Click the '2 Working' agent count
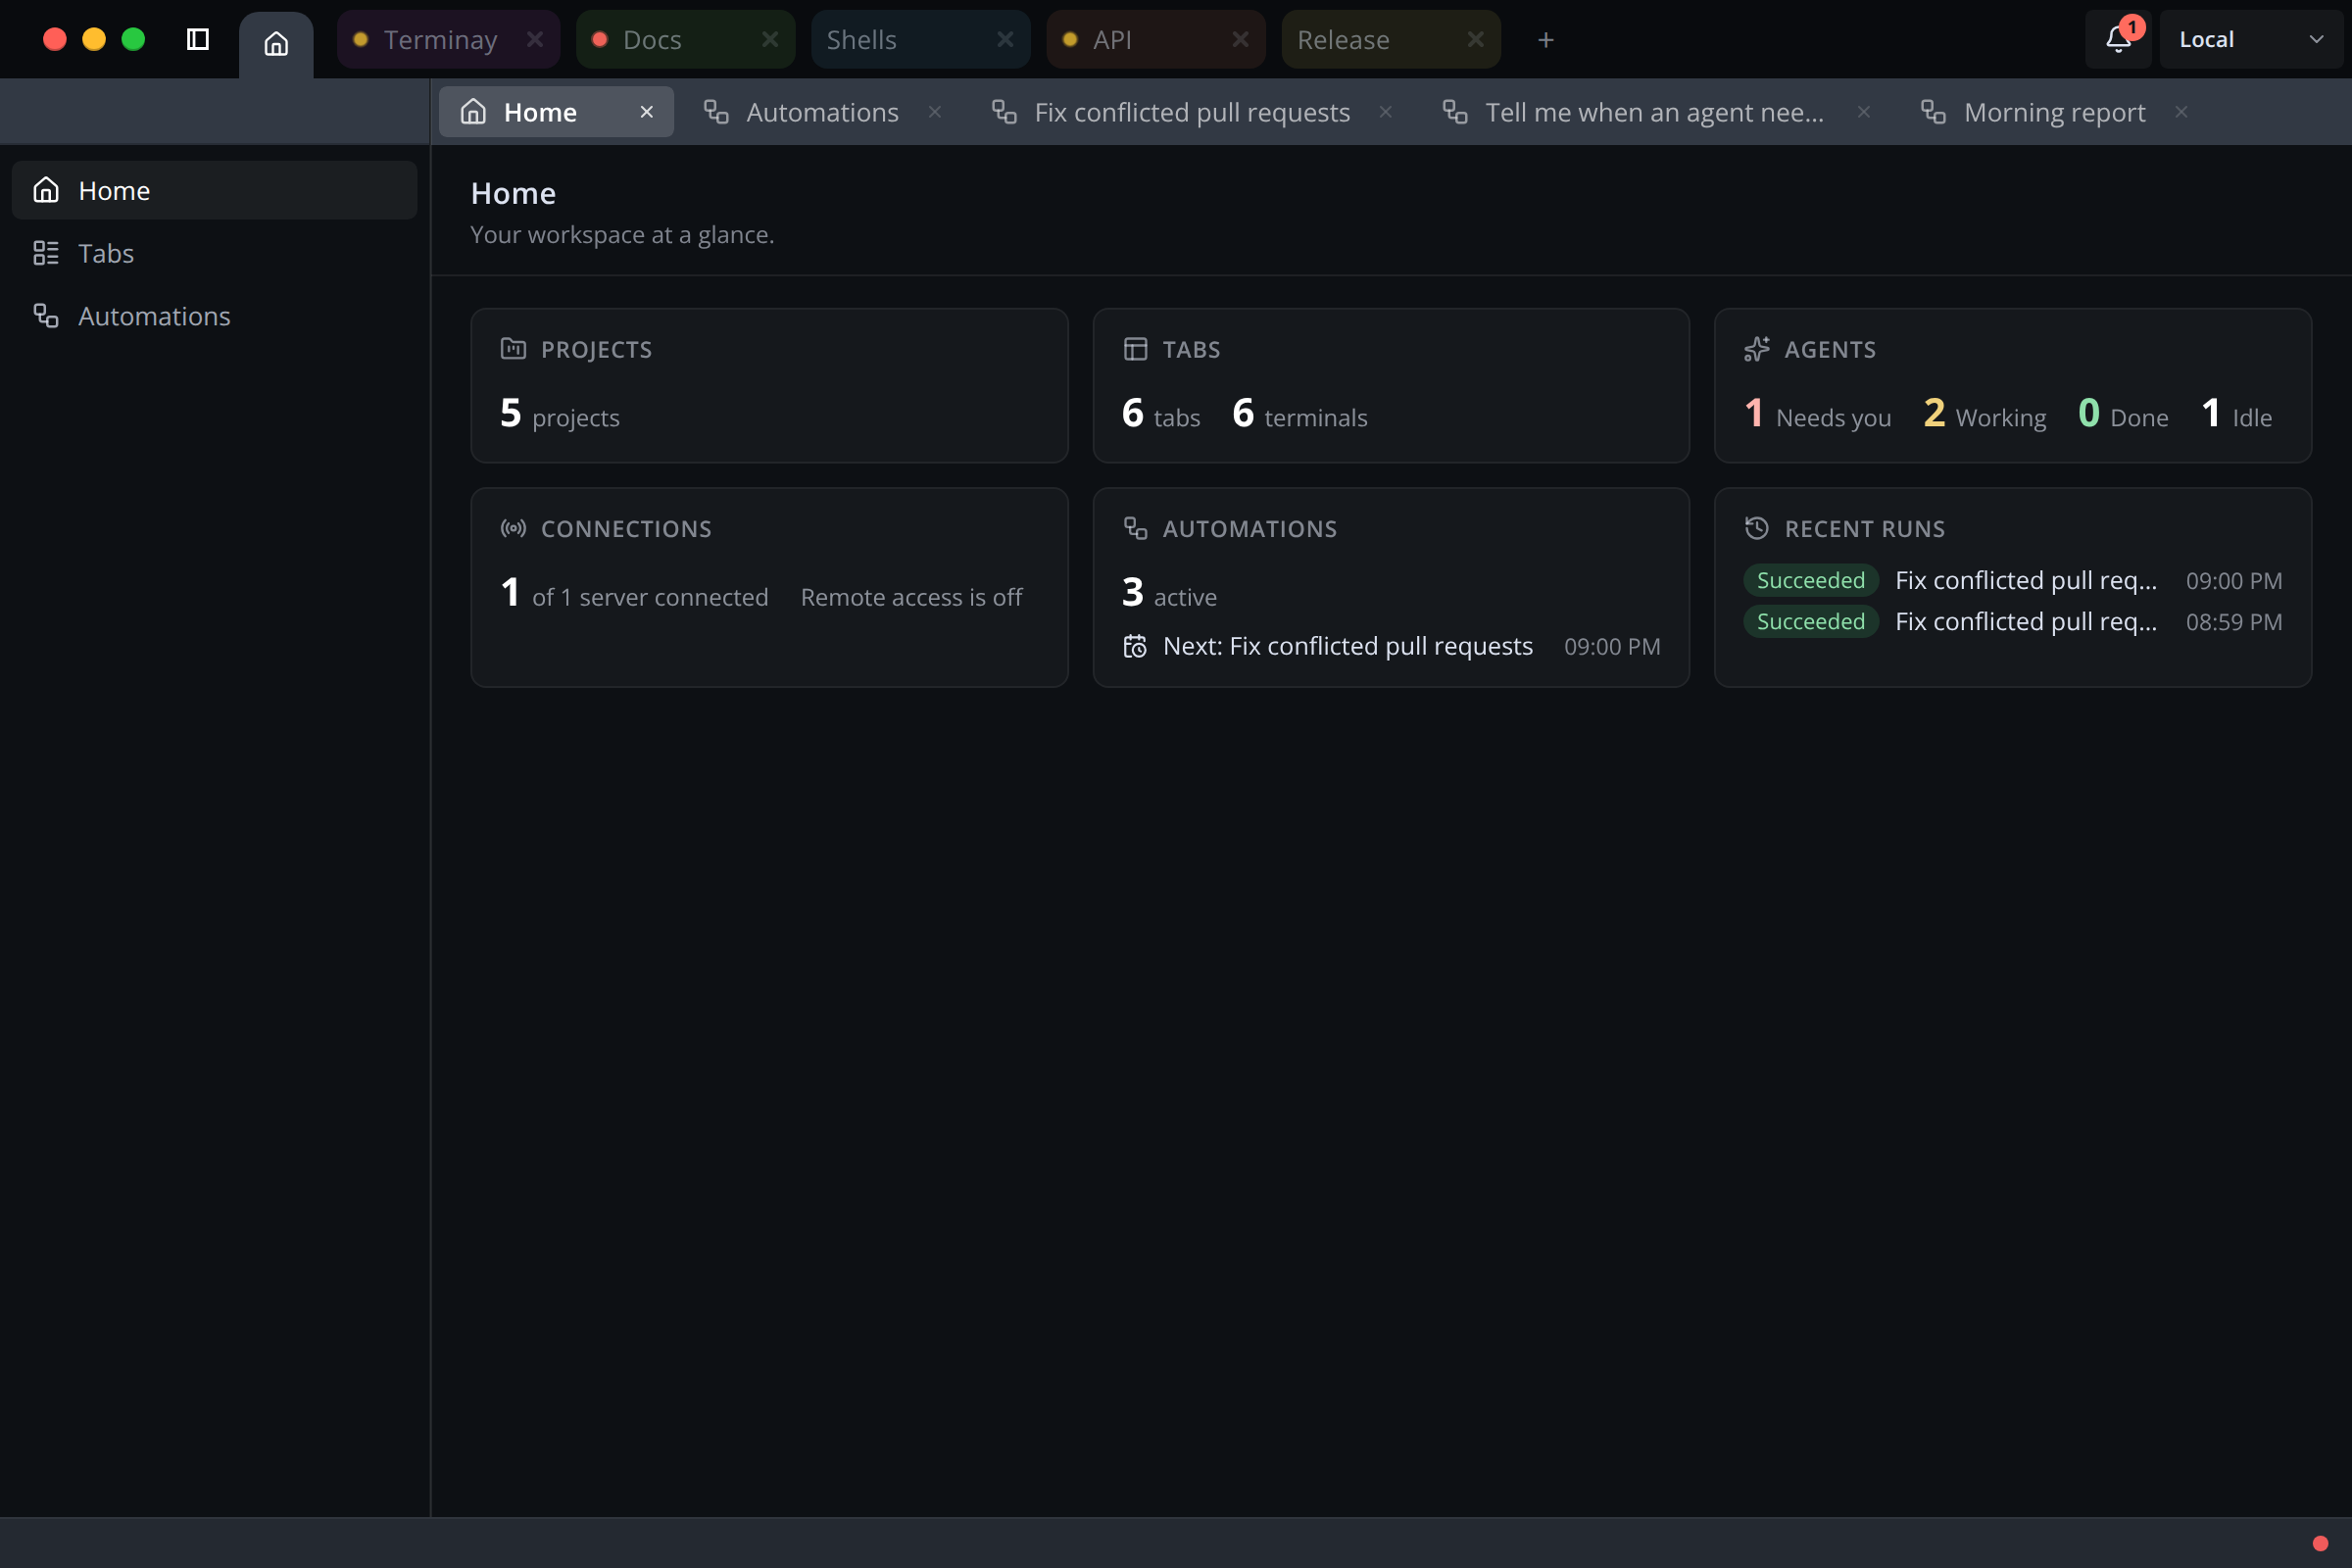The width and height of the screenshot is (2352, 1568). 1984,414
